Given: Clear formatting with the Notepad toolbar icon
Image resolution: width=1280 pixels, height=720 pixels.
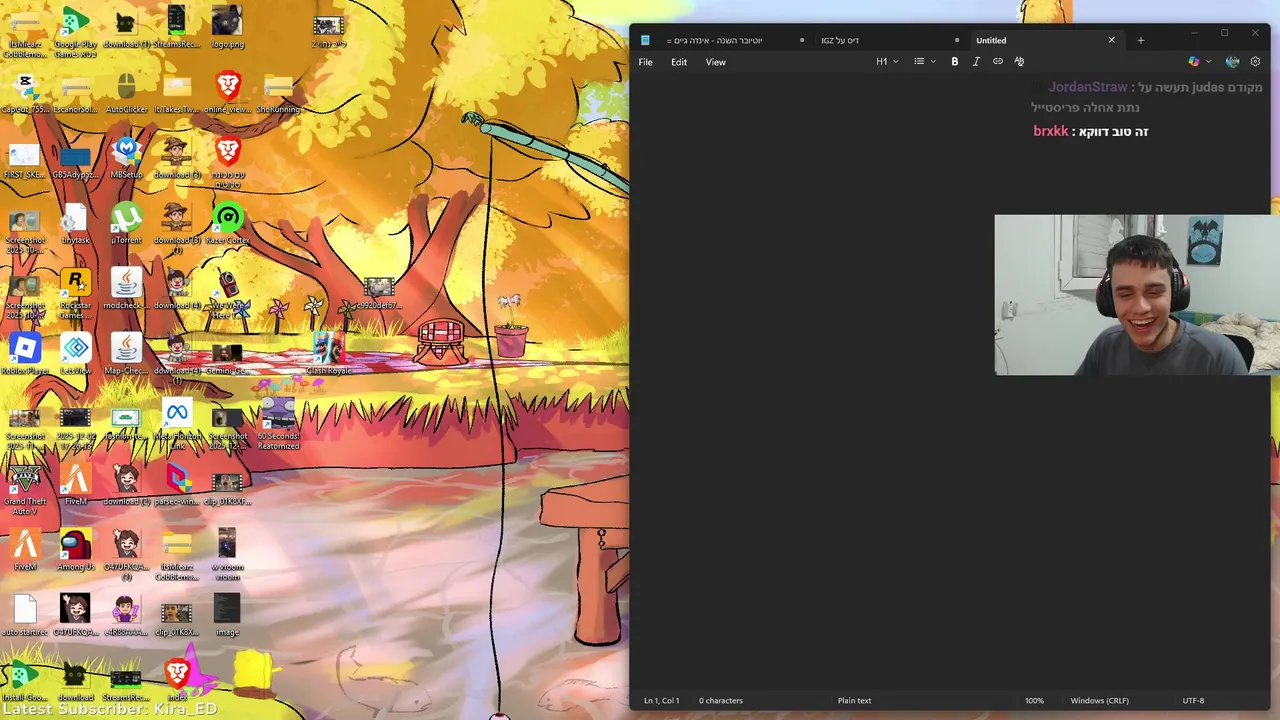Looking at the screenshot, I should (1019, 62).
